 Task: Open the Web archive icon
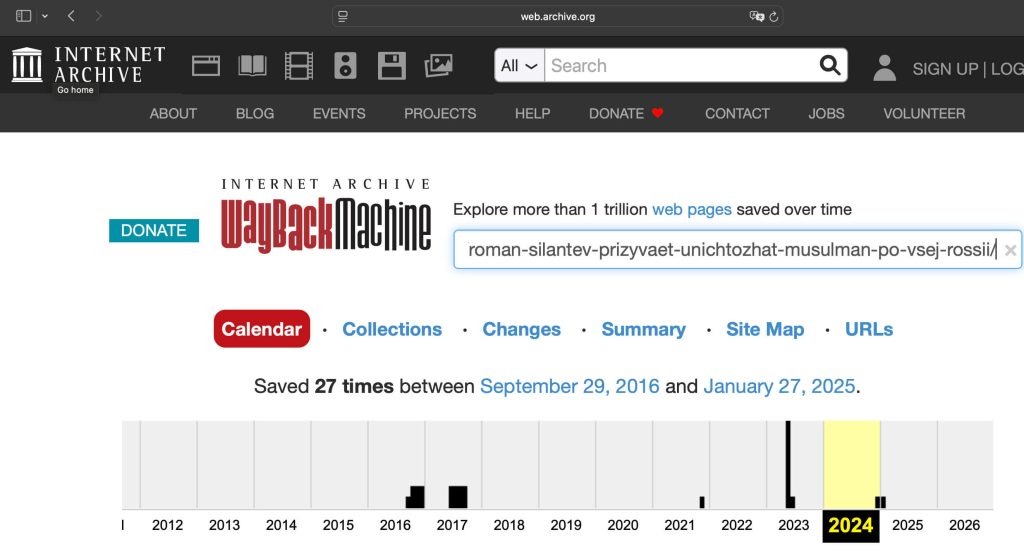point(206,65)
